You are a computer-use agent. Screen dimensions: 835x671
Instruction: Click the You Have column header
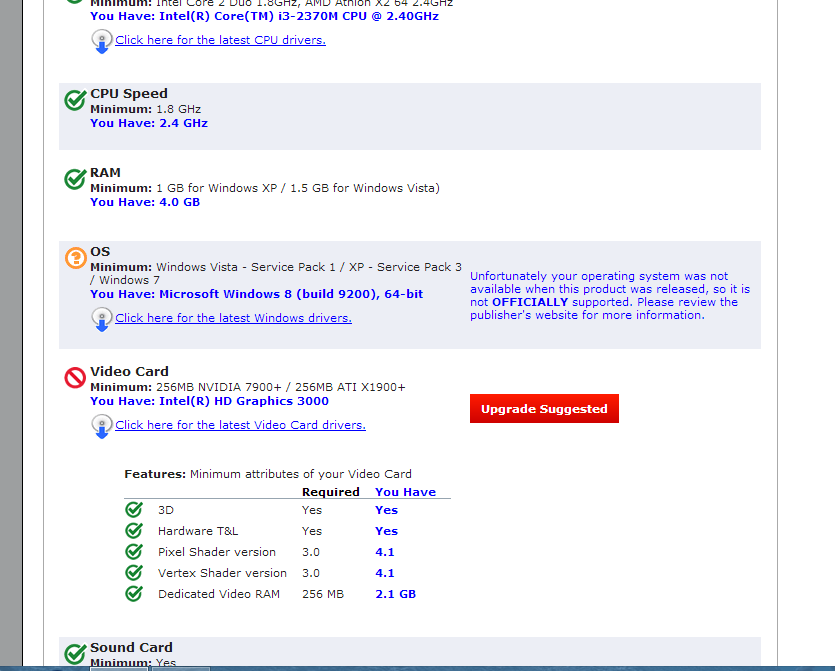click(x=405, y=492)
